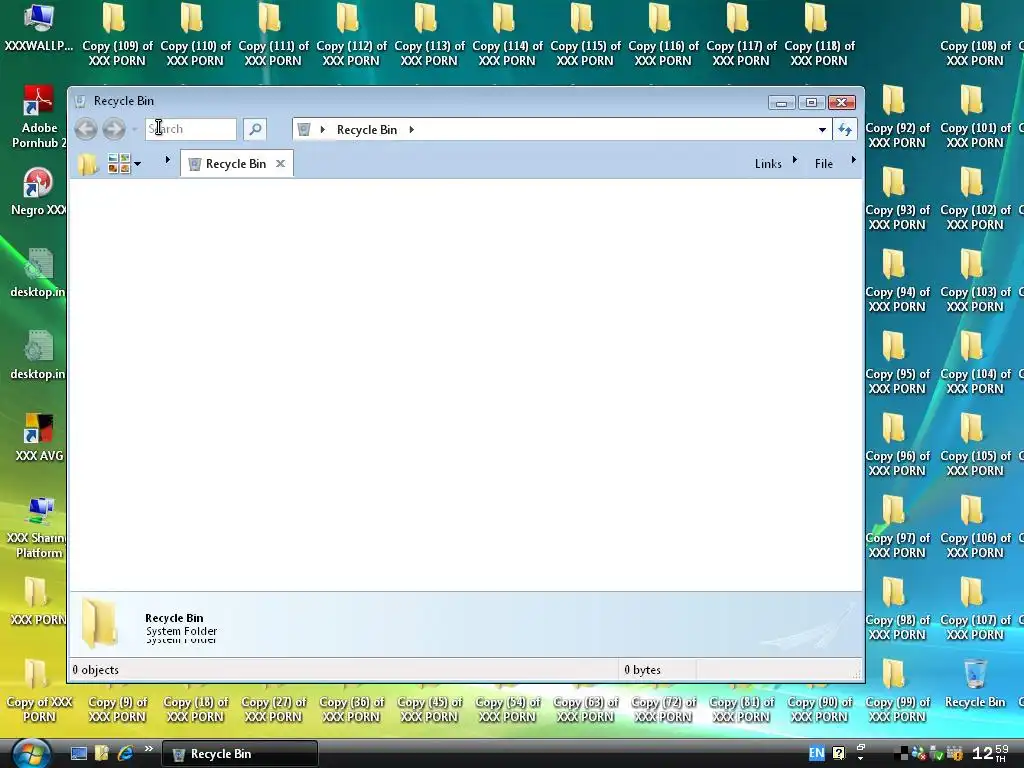
Task: Expand toolbar overflow arrow next to Views
Action: click(168, 159)
